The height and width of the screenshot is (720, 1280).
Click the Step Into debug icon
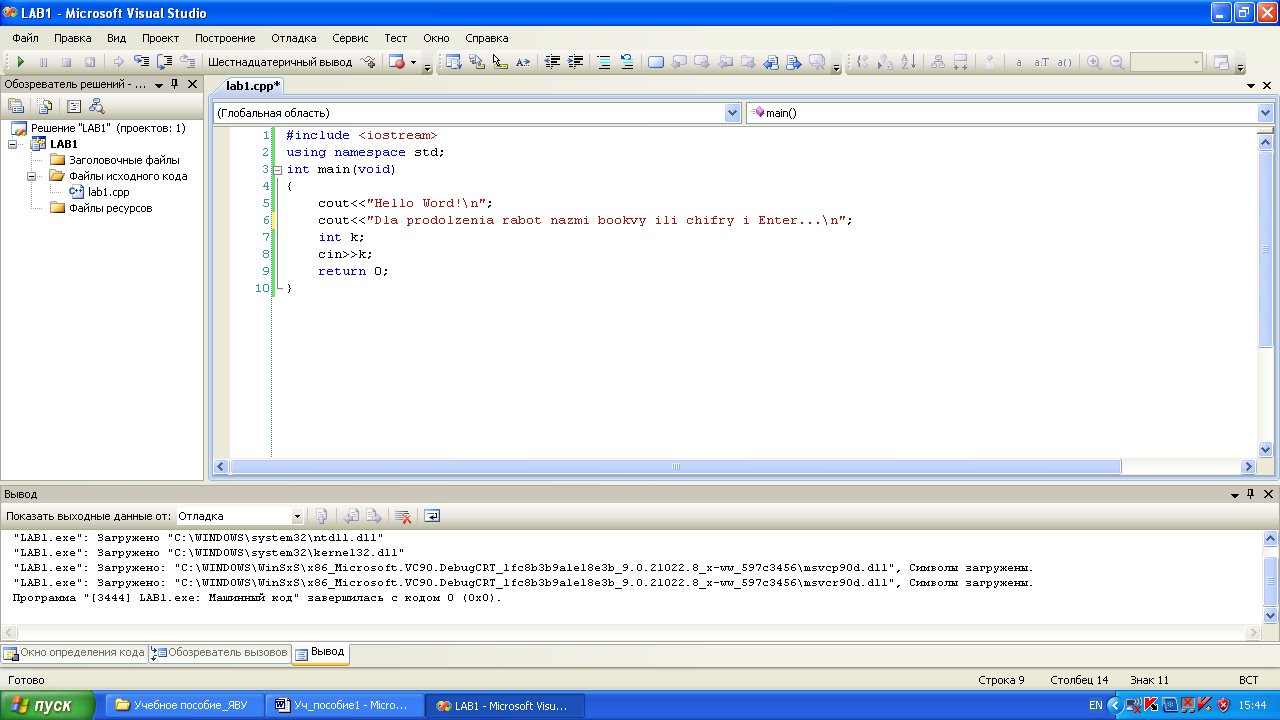pos(142,62)
